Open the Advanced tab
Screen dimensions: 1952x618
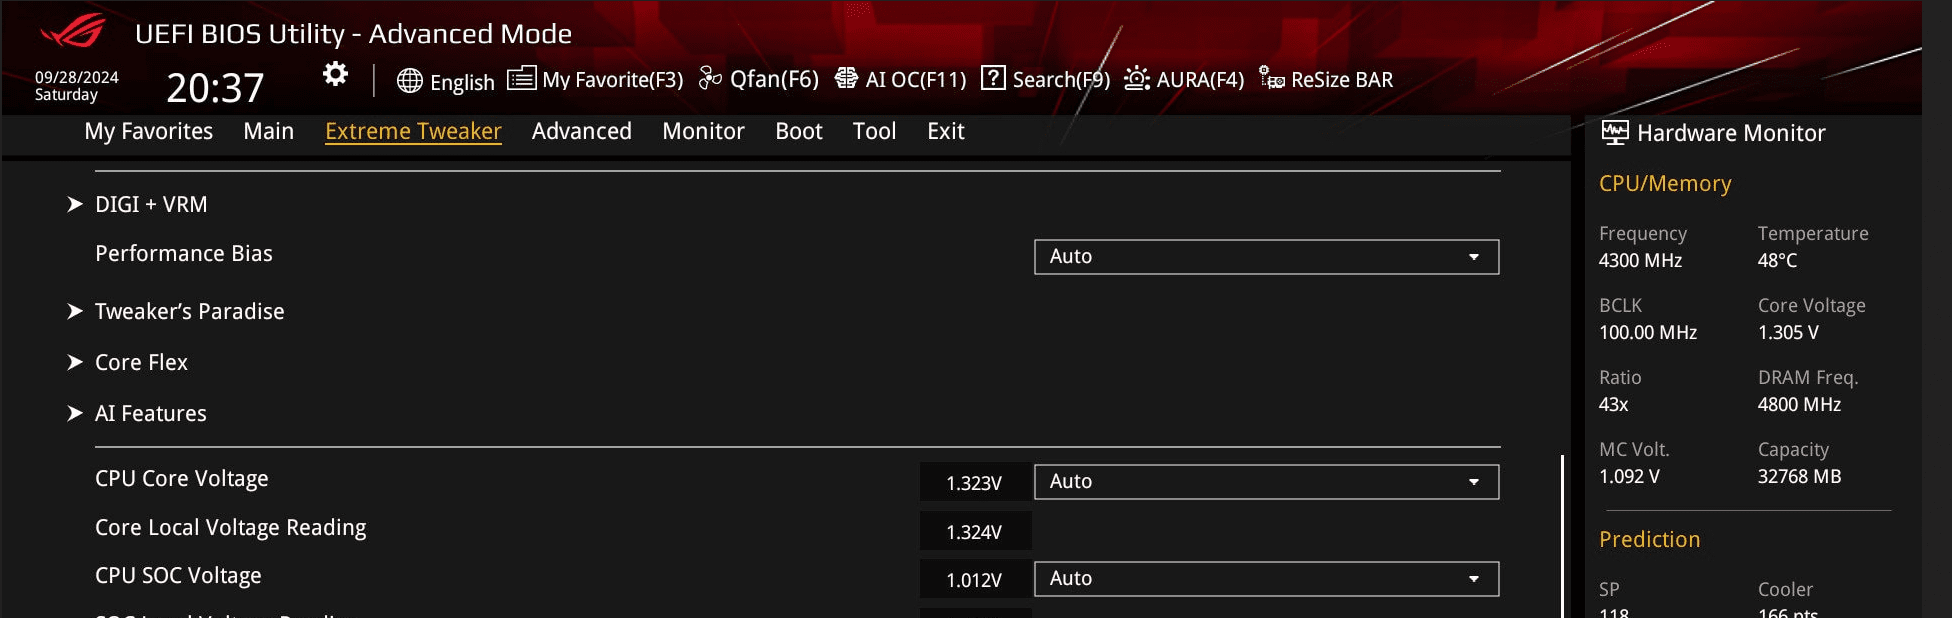(x=582, y=131)
